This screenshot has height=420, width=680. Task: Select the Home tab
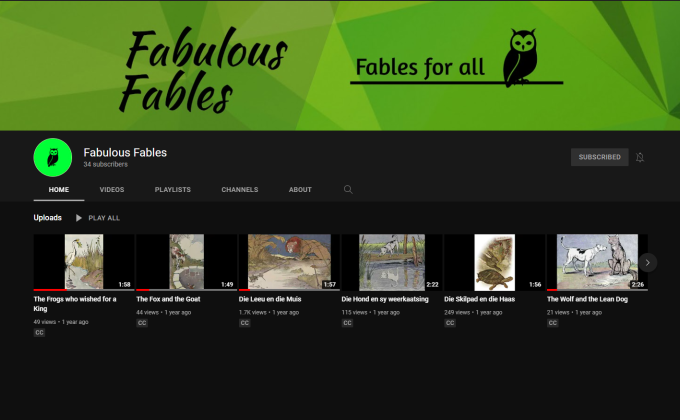58,189
